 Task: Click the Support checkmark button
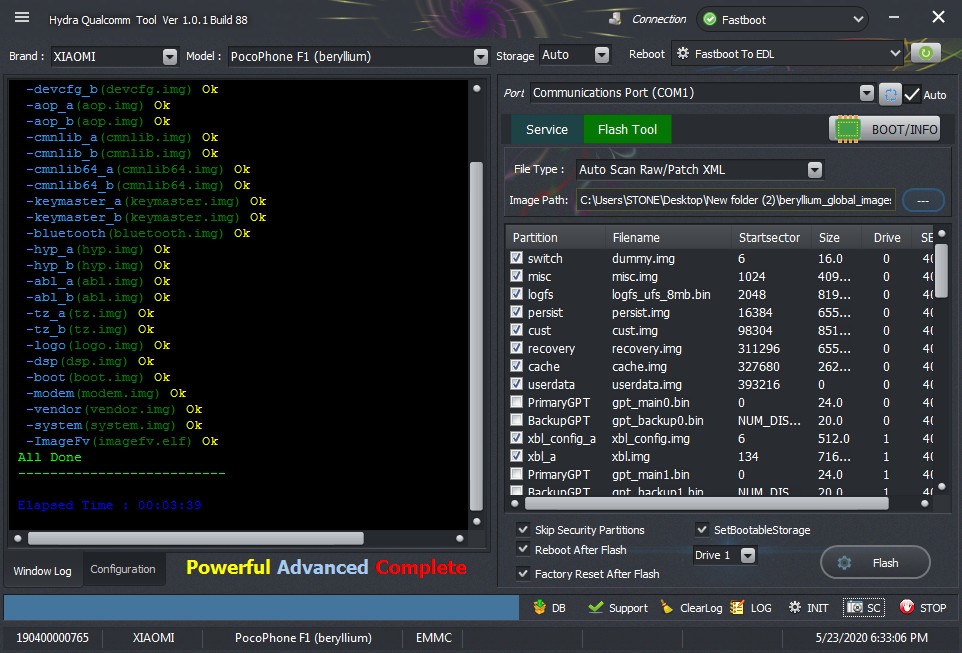click(617, 608)
